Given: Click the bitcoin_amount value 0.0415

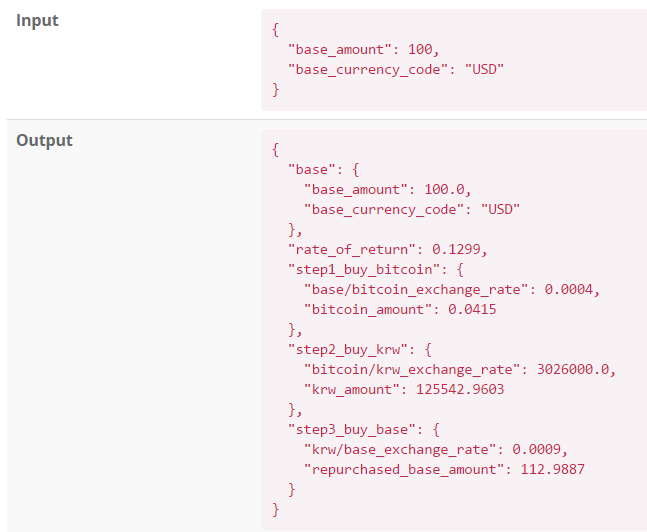Looking at the screenshot, I should click(x=472, y=310).
